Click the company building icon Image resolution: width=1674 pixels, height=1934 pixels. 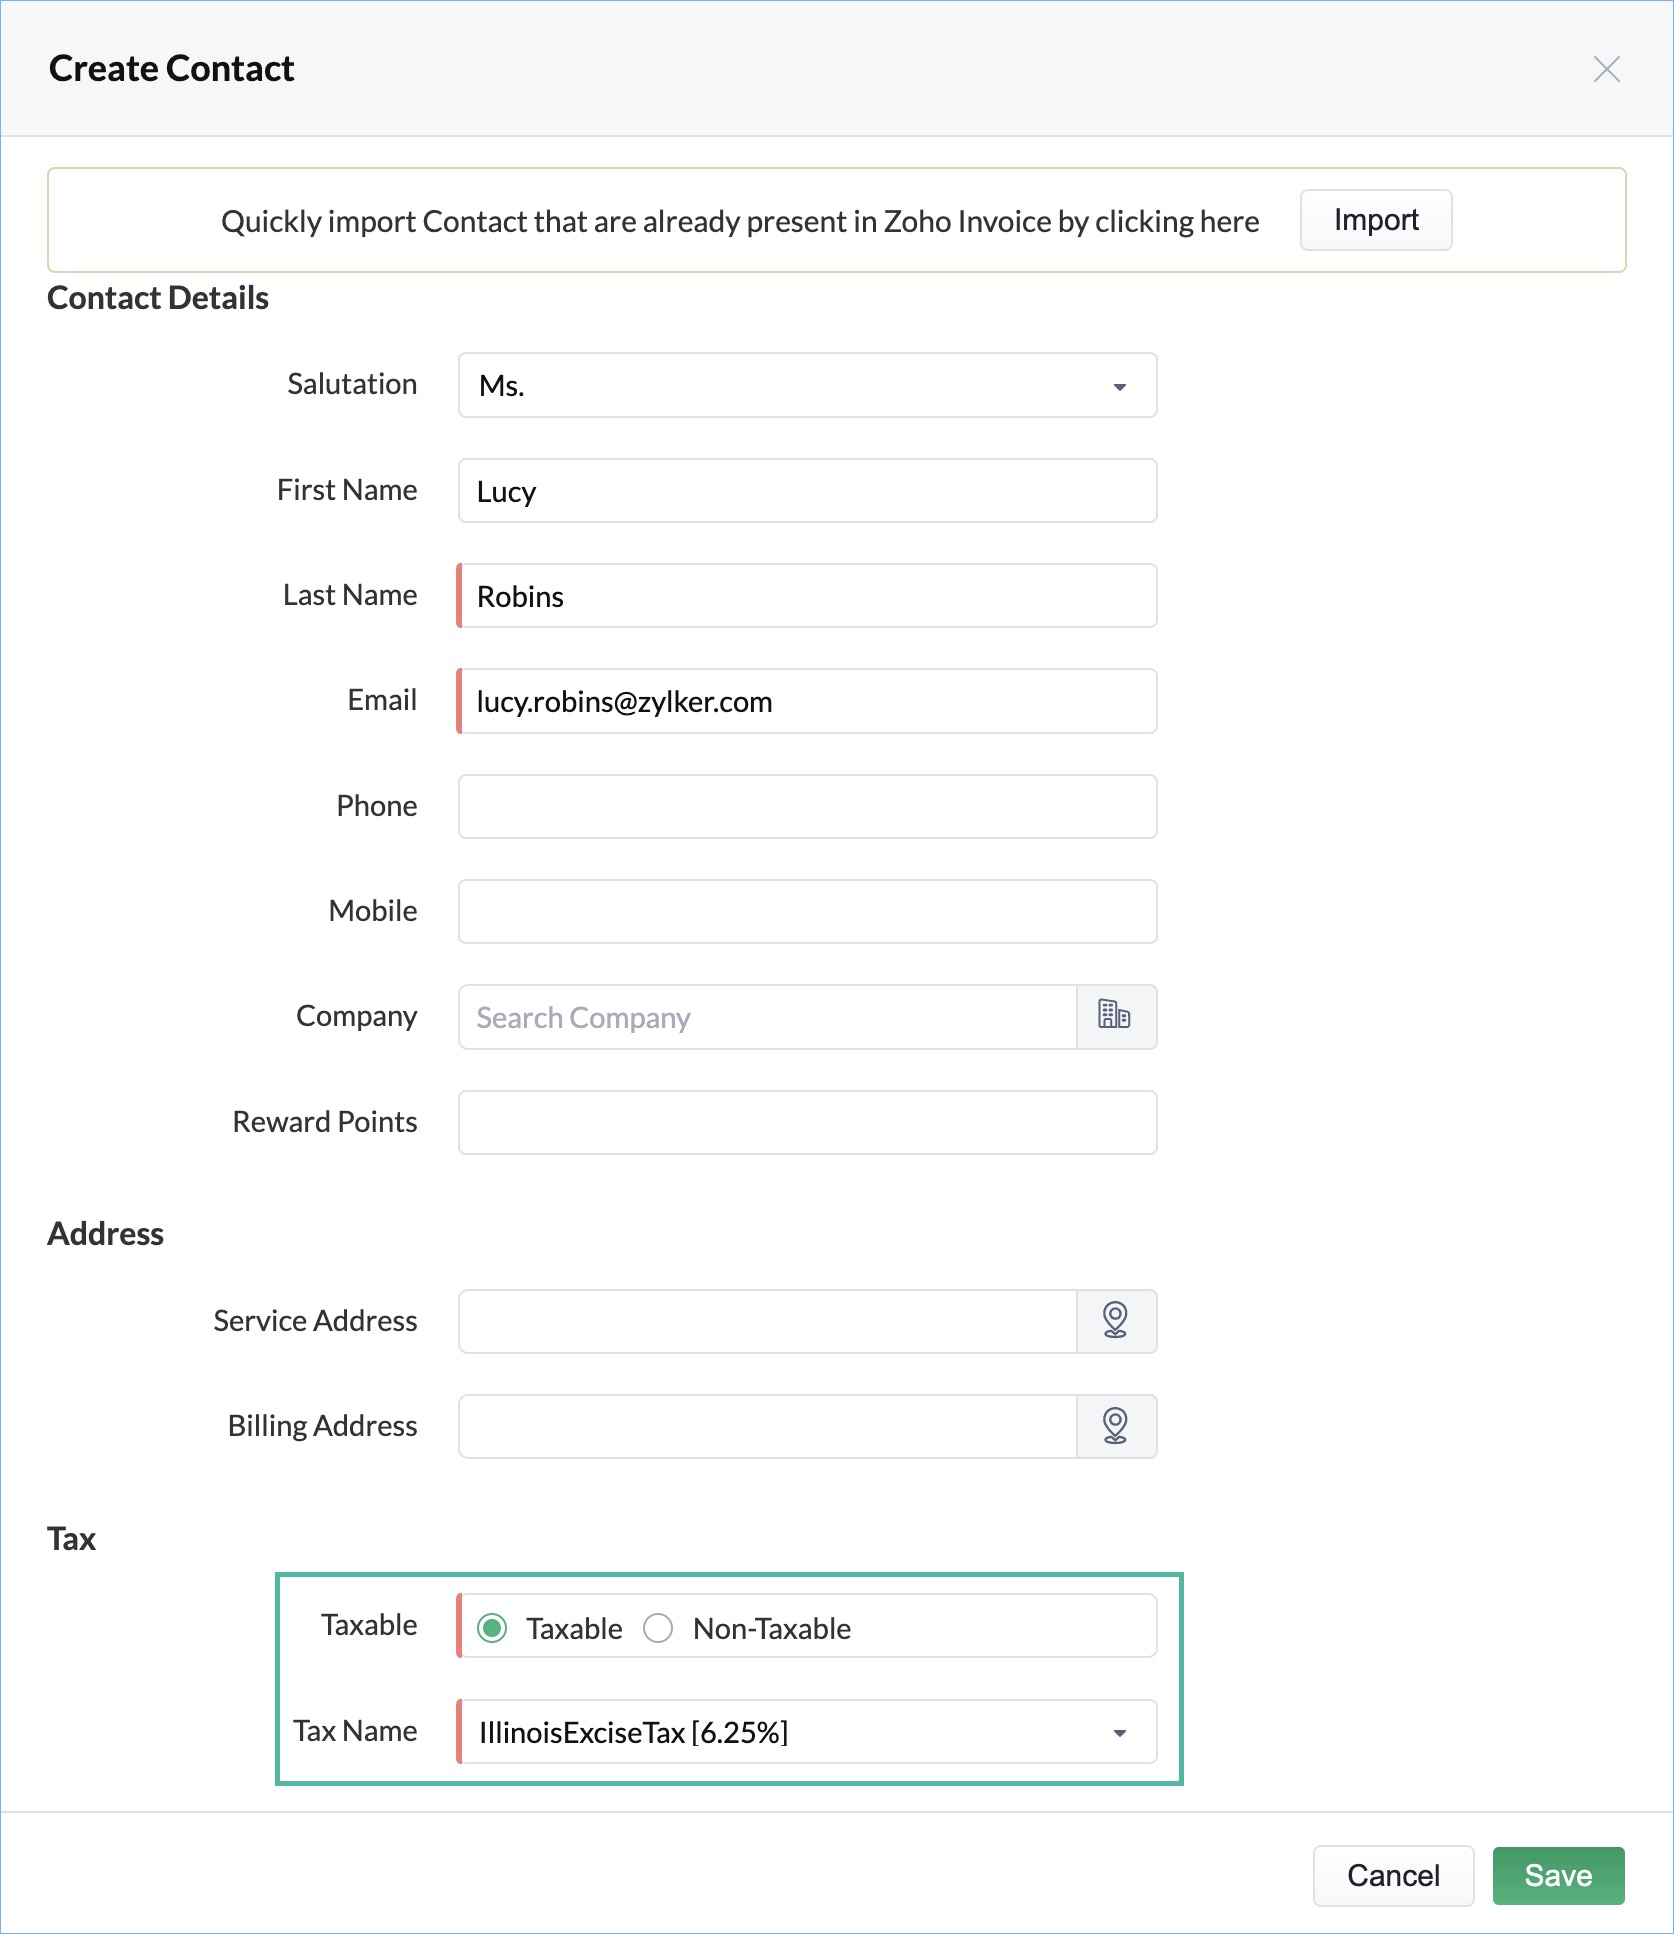point(1115,1016)
